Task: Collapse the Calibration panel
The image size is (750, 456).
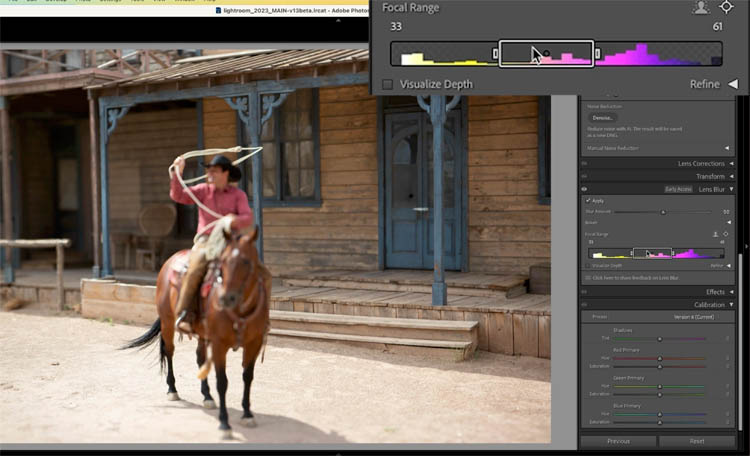Action: pos(731,305)
